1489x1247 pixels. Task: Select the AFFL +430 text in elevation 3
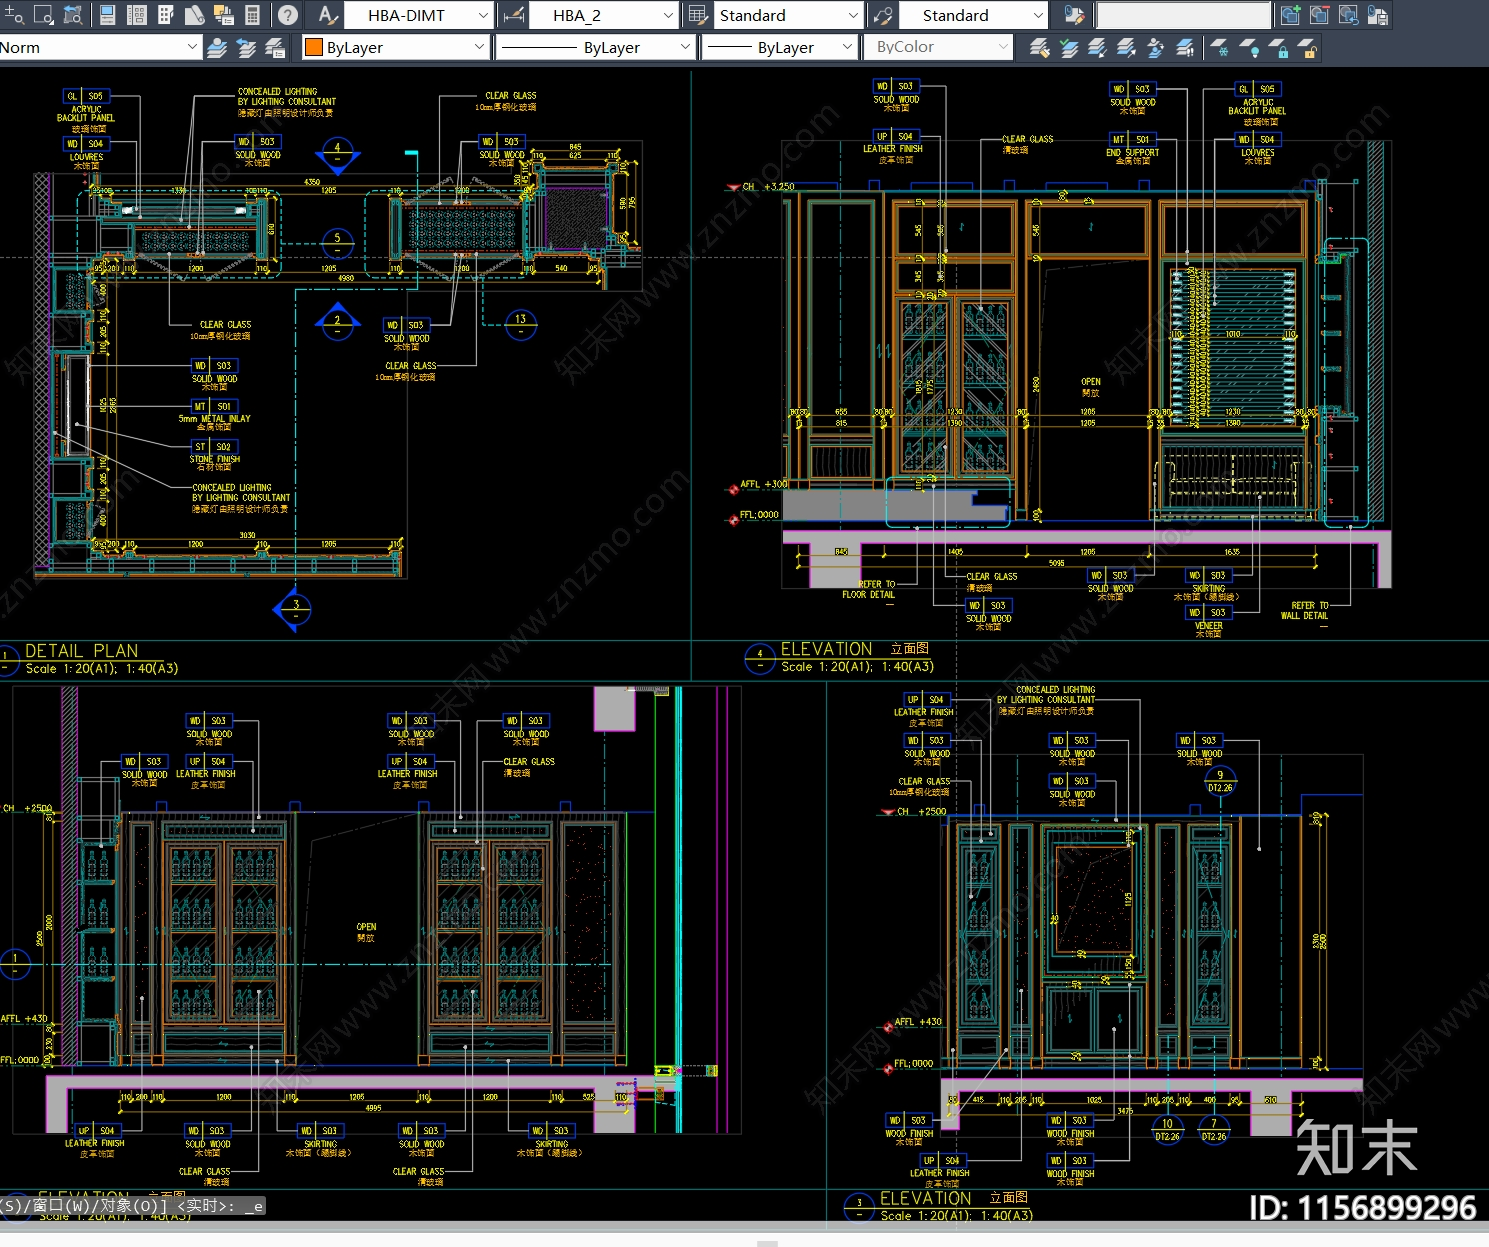(x=918, y=1022)
